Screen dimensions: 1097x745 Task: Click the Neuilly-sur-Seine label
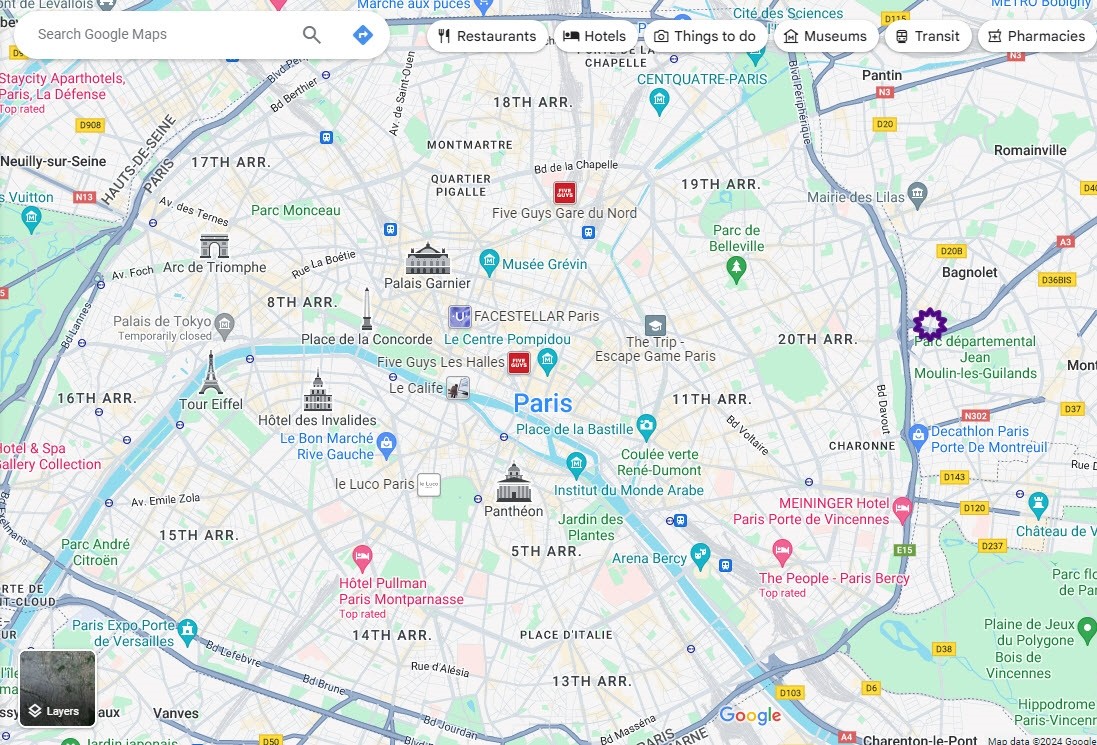[53, 161]
